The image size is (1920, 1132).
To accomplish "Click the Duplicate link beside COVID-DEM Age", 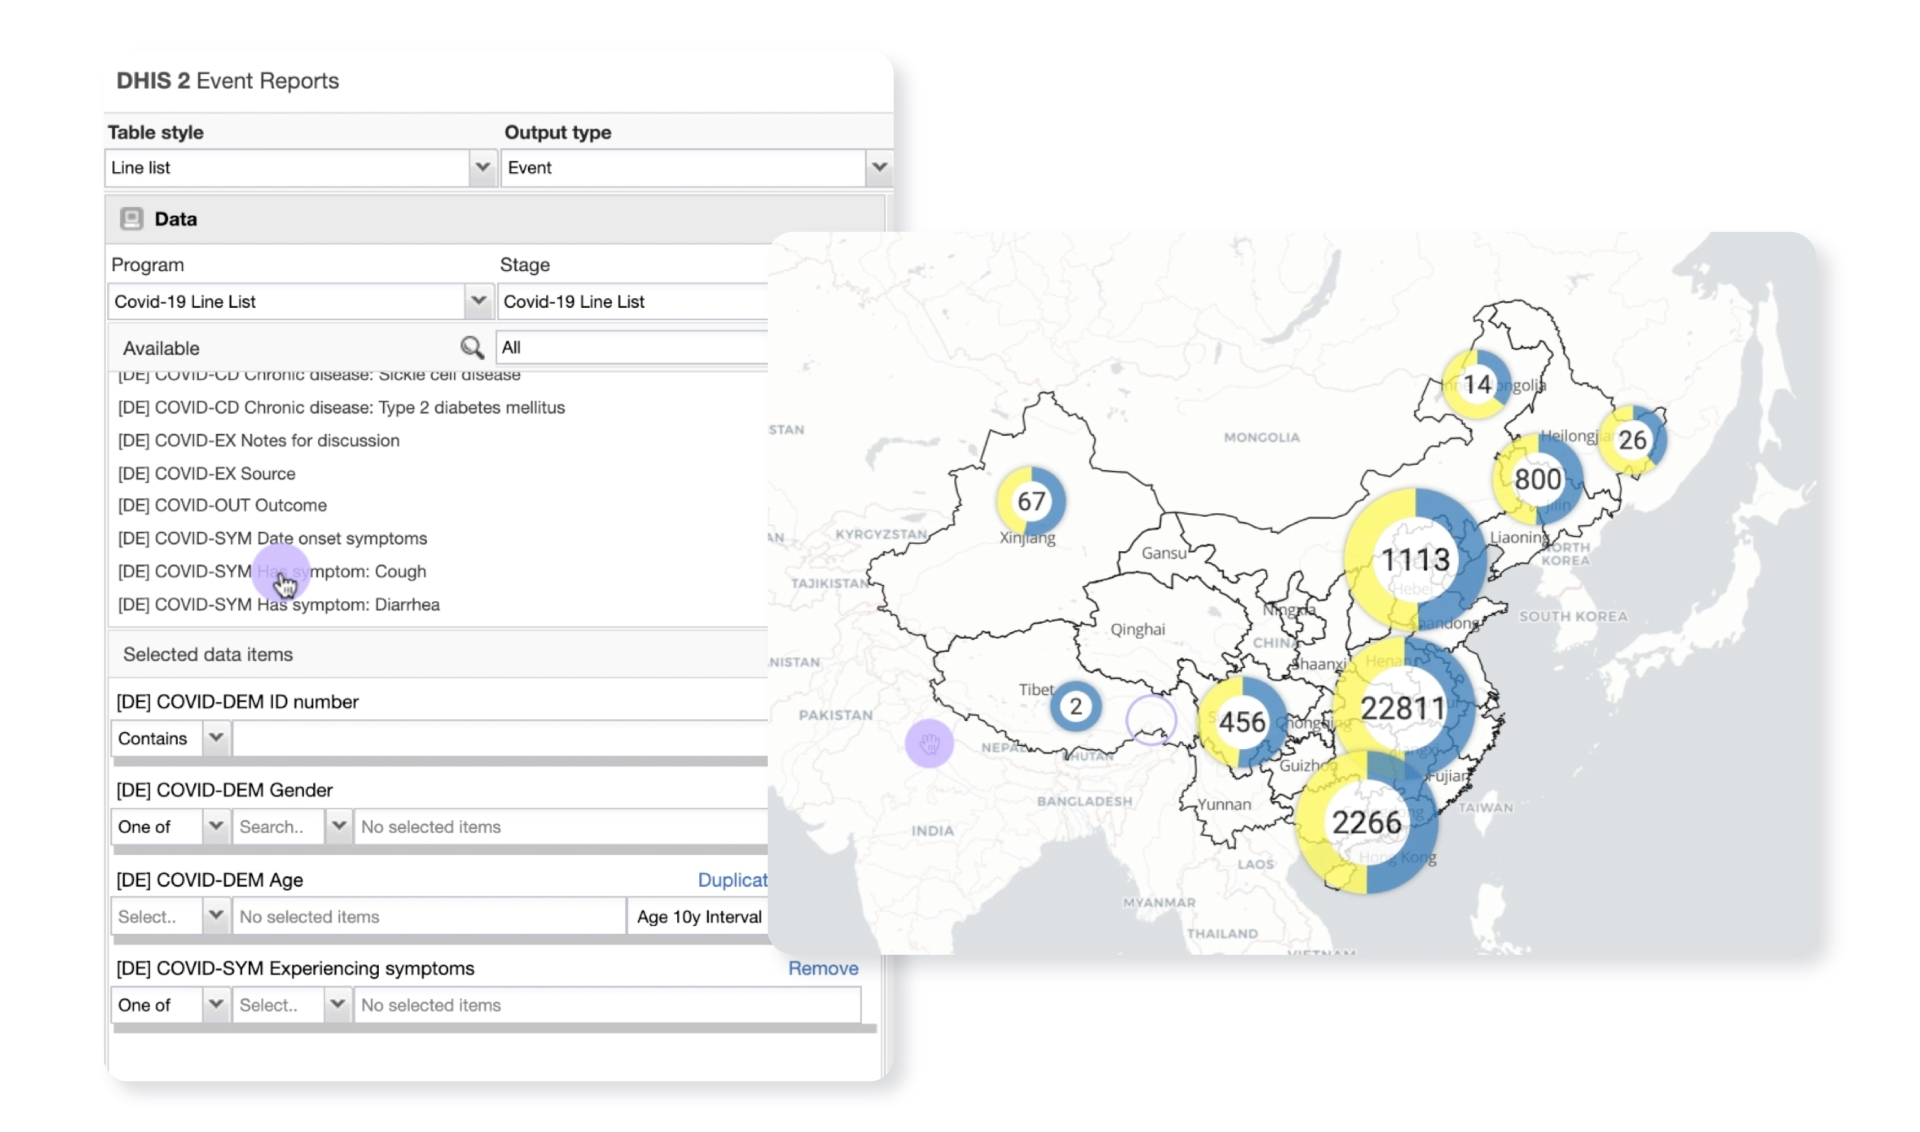I will (732, 880).
